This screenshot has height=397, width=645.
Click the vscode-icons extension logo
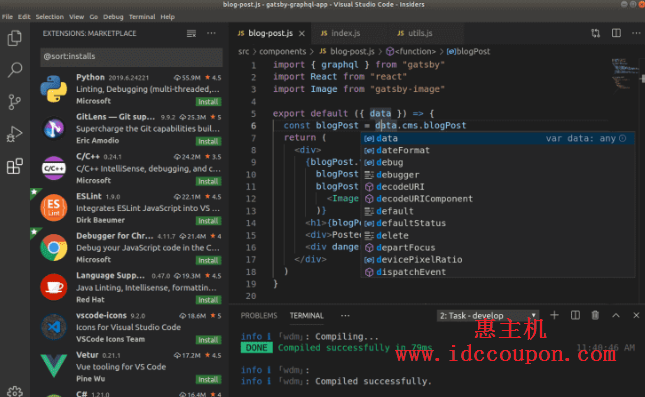click(x=54, y=327)
